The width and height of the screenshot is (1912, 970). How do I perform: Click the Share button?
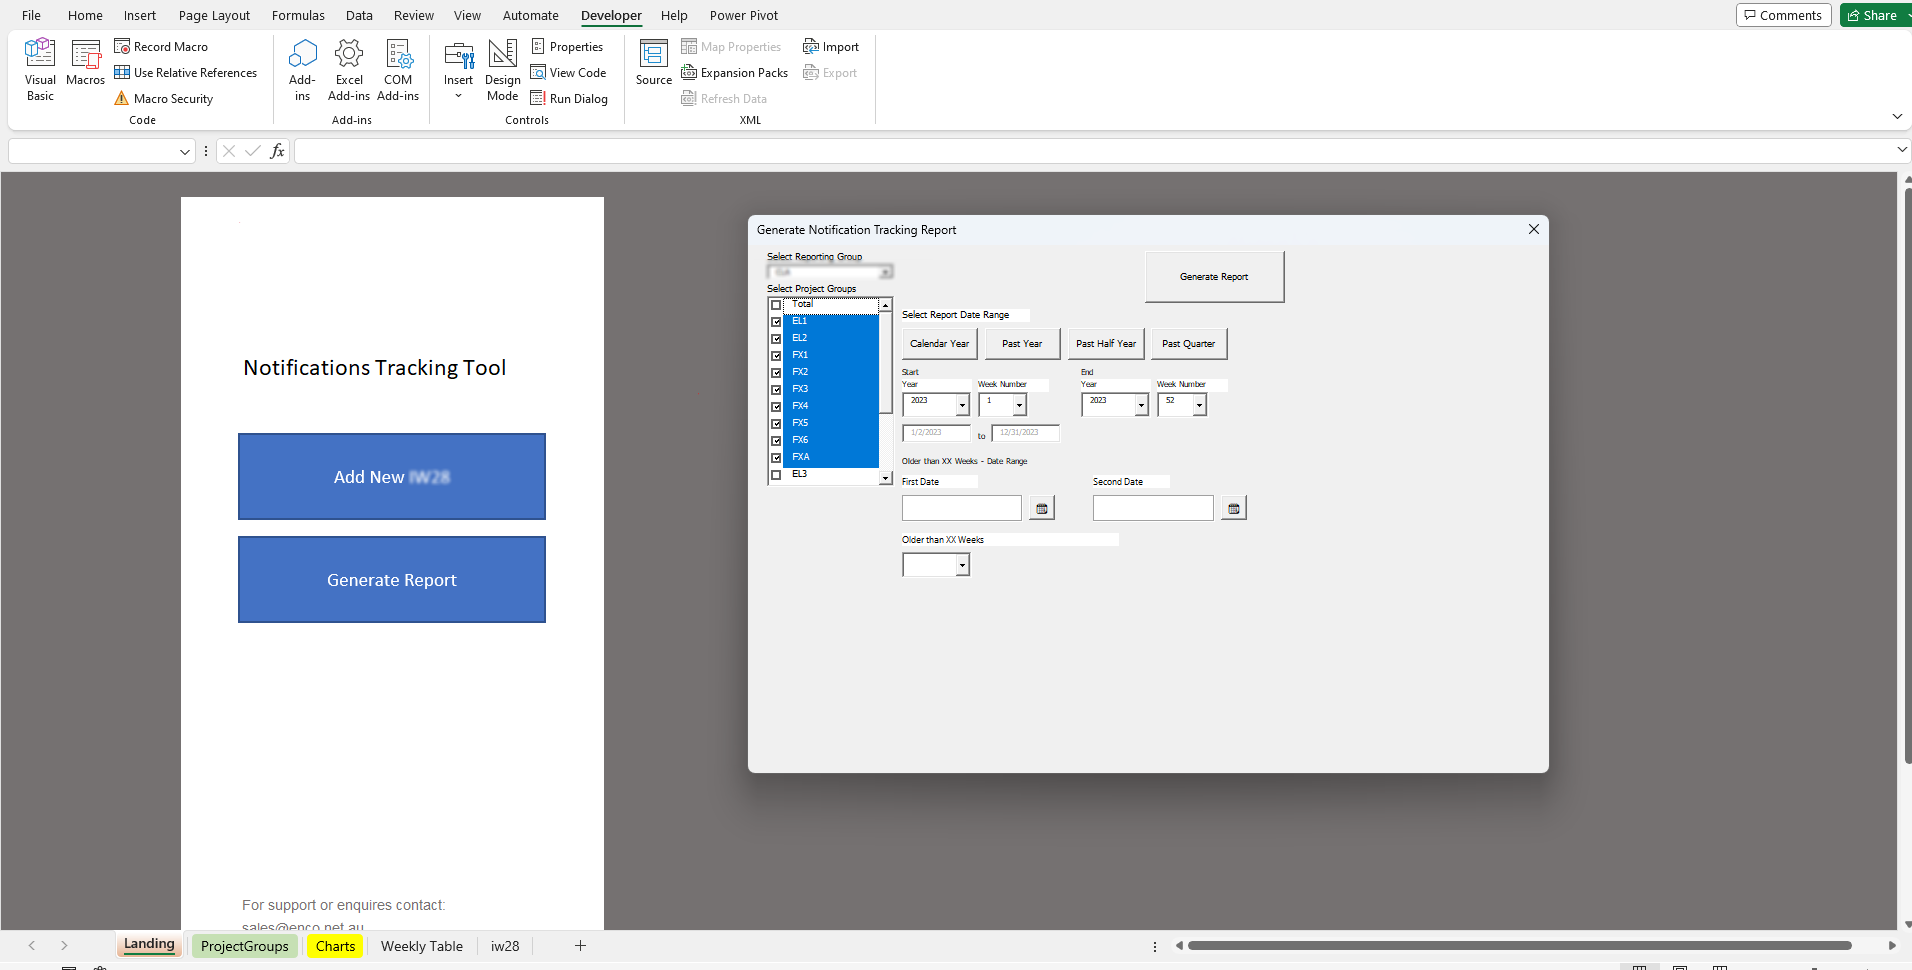1875,15
